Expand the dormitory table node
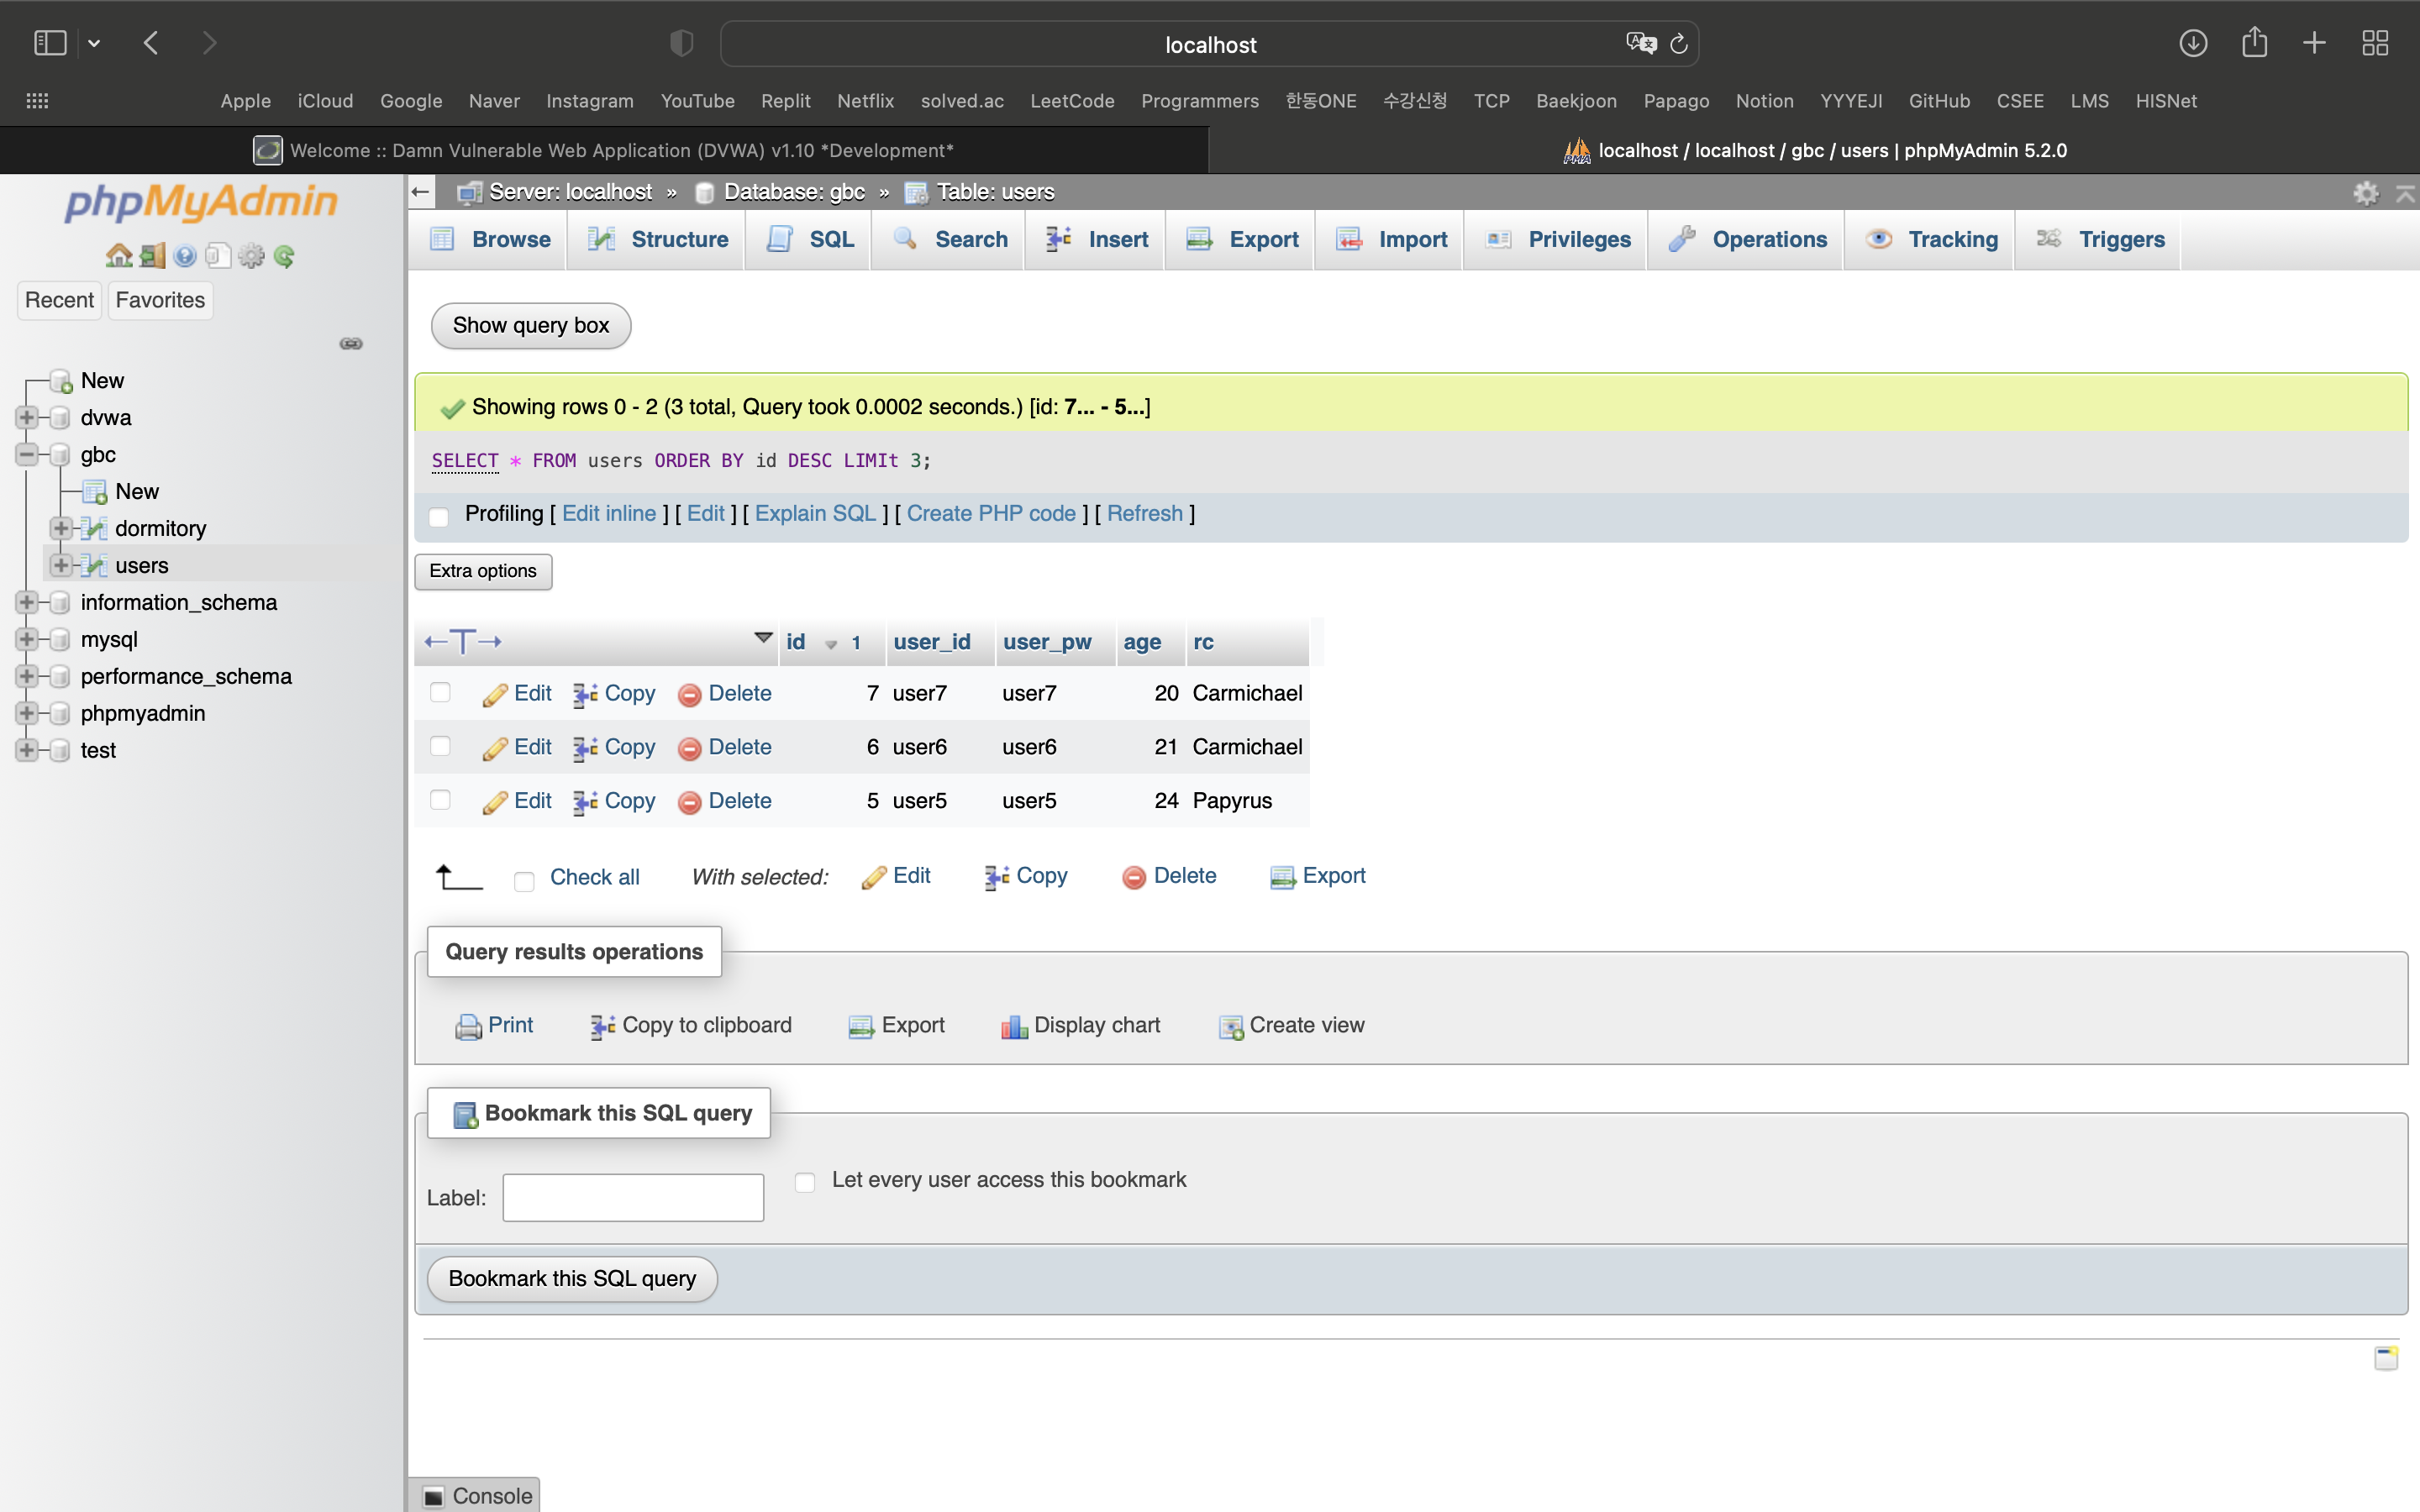 (x=61, y=528)
